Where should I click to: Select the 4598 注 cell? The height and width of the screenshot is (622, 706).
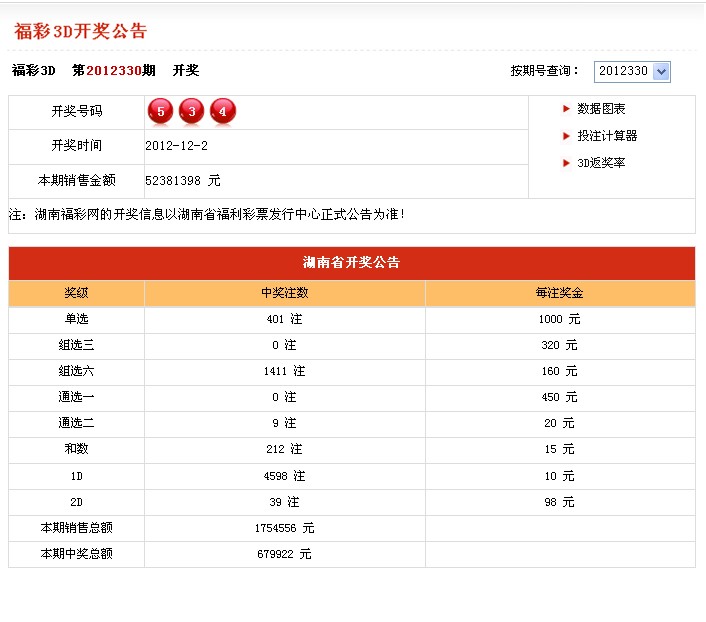pyautogui.click(x=284, y=476)
